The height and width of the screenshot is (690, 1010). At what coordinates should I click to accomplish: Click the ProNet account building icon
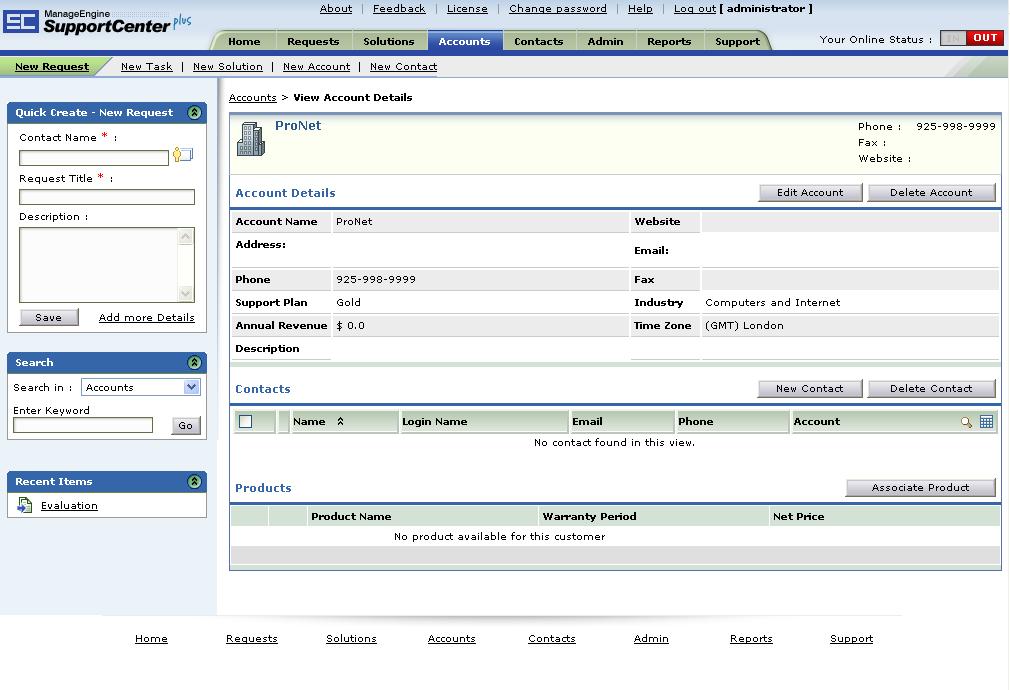pyautogui.click(x=250, y=140)
